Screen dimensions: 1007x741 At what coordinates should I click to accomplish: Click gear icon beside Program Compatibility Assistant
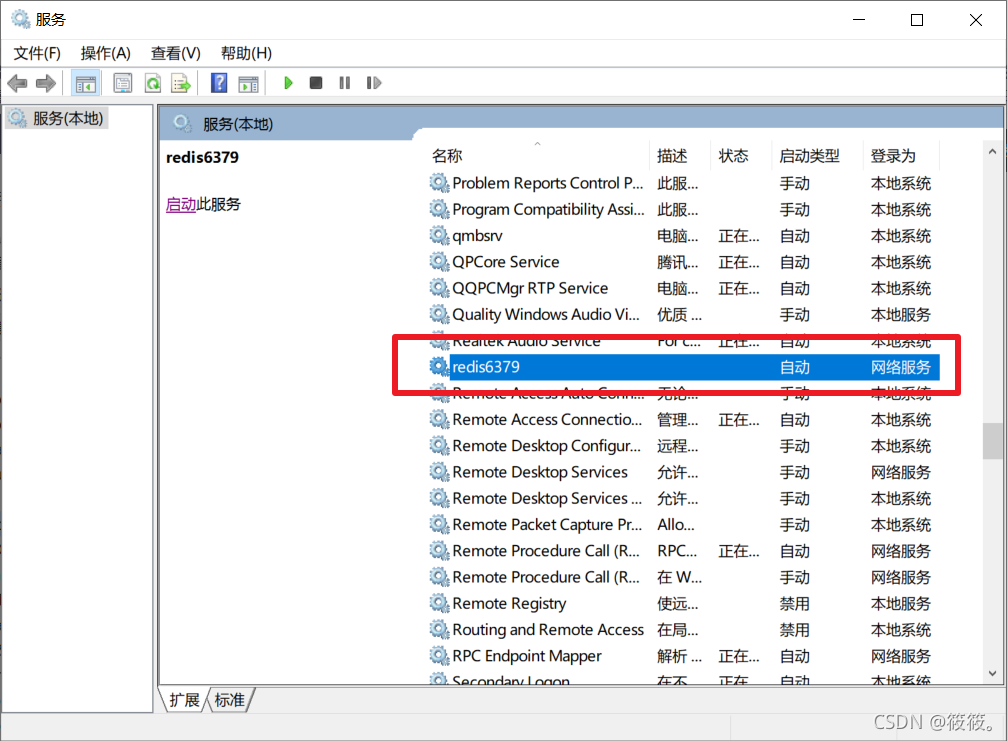pyautogui.click(x=439, y=209)
